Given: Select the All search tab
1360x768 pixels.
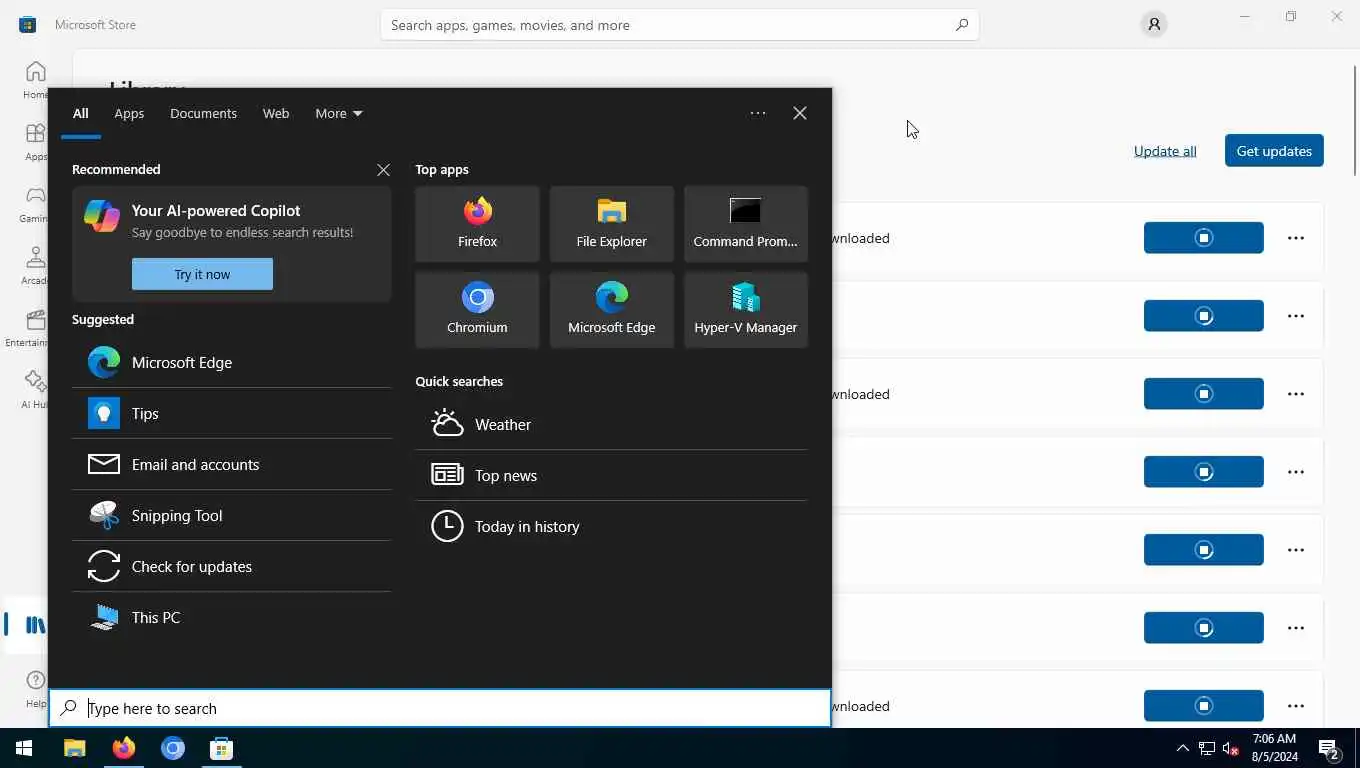Looking at the screenshot, I should (81, 113).
